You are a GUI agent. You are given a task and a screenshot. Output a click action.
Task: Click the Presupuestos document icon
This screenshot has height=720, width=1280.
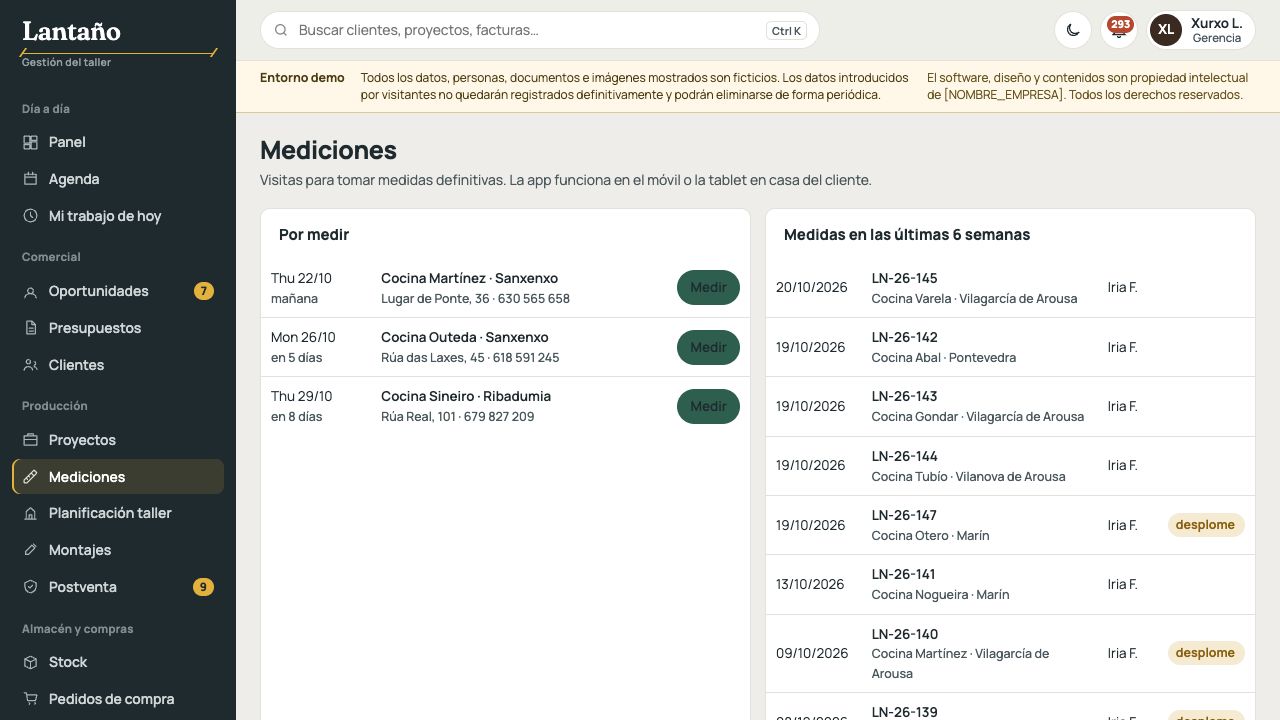point(30,328)
